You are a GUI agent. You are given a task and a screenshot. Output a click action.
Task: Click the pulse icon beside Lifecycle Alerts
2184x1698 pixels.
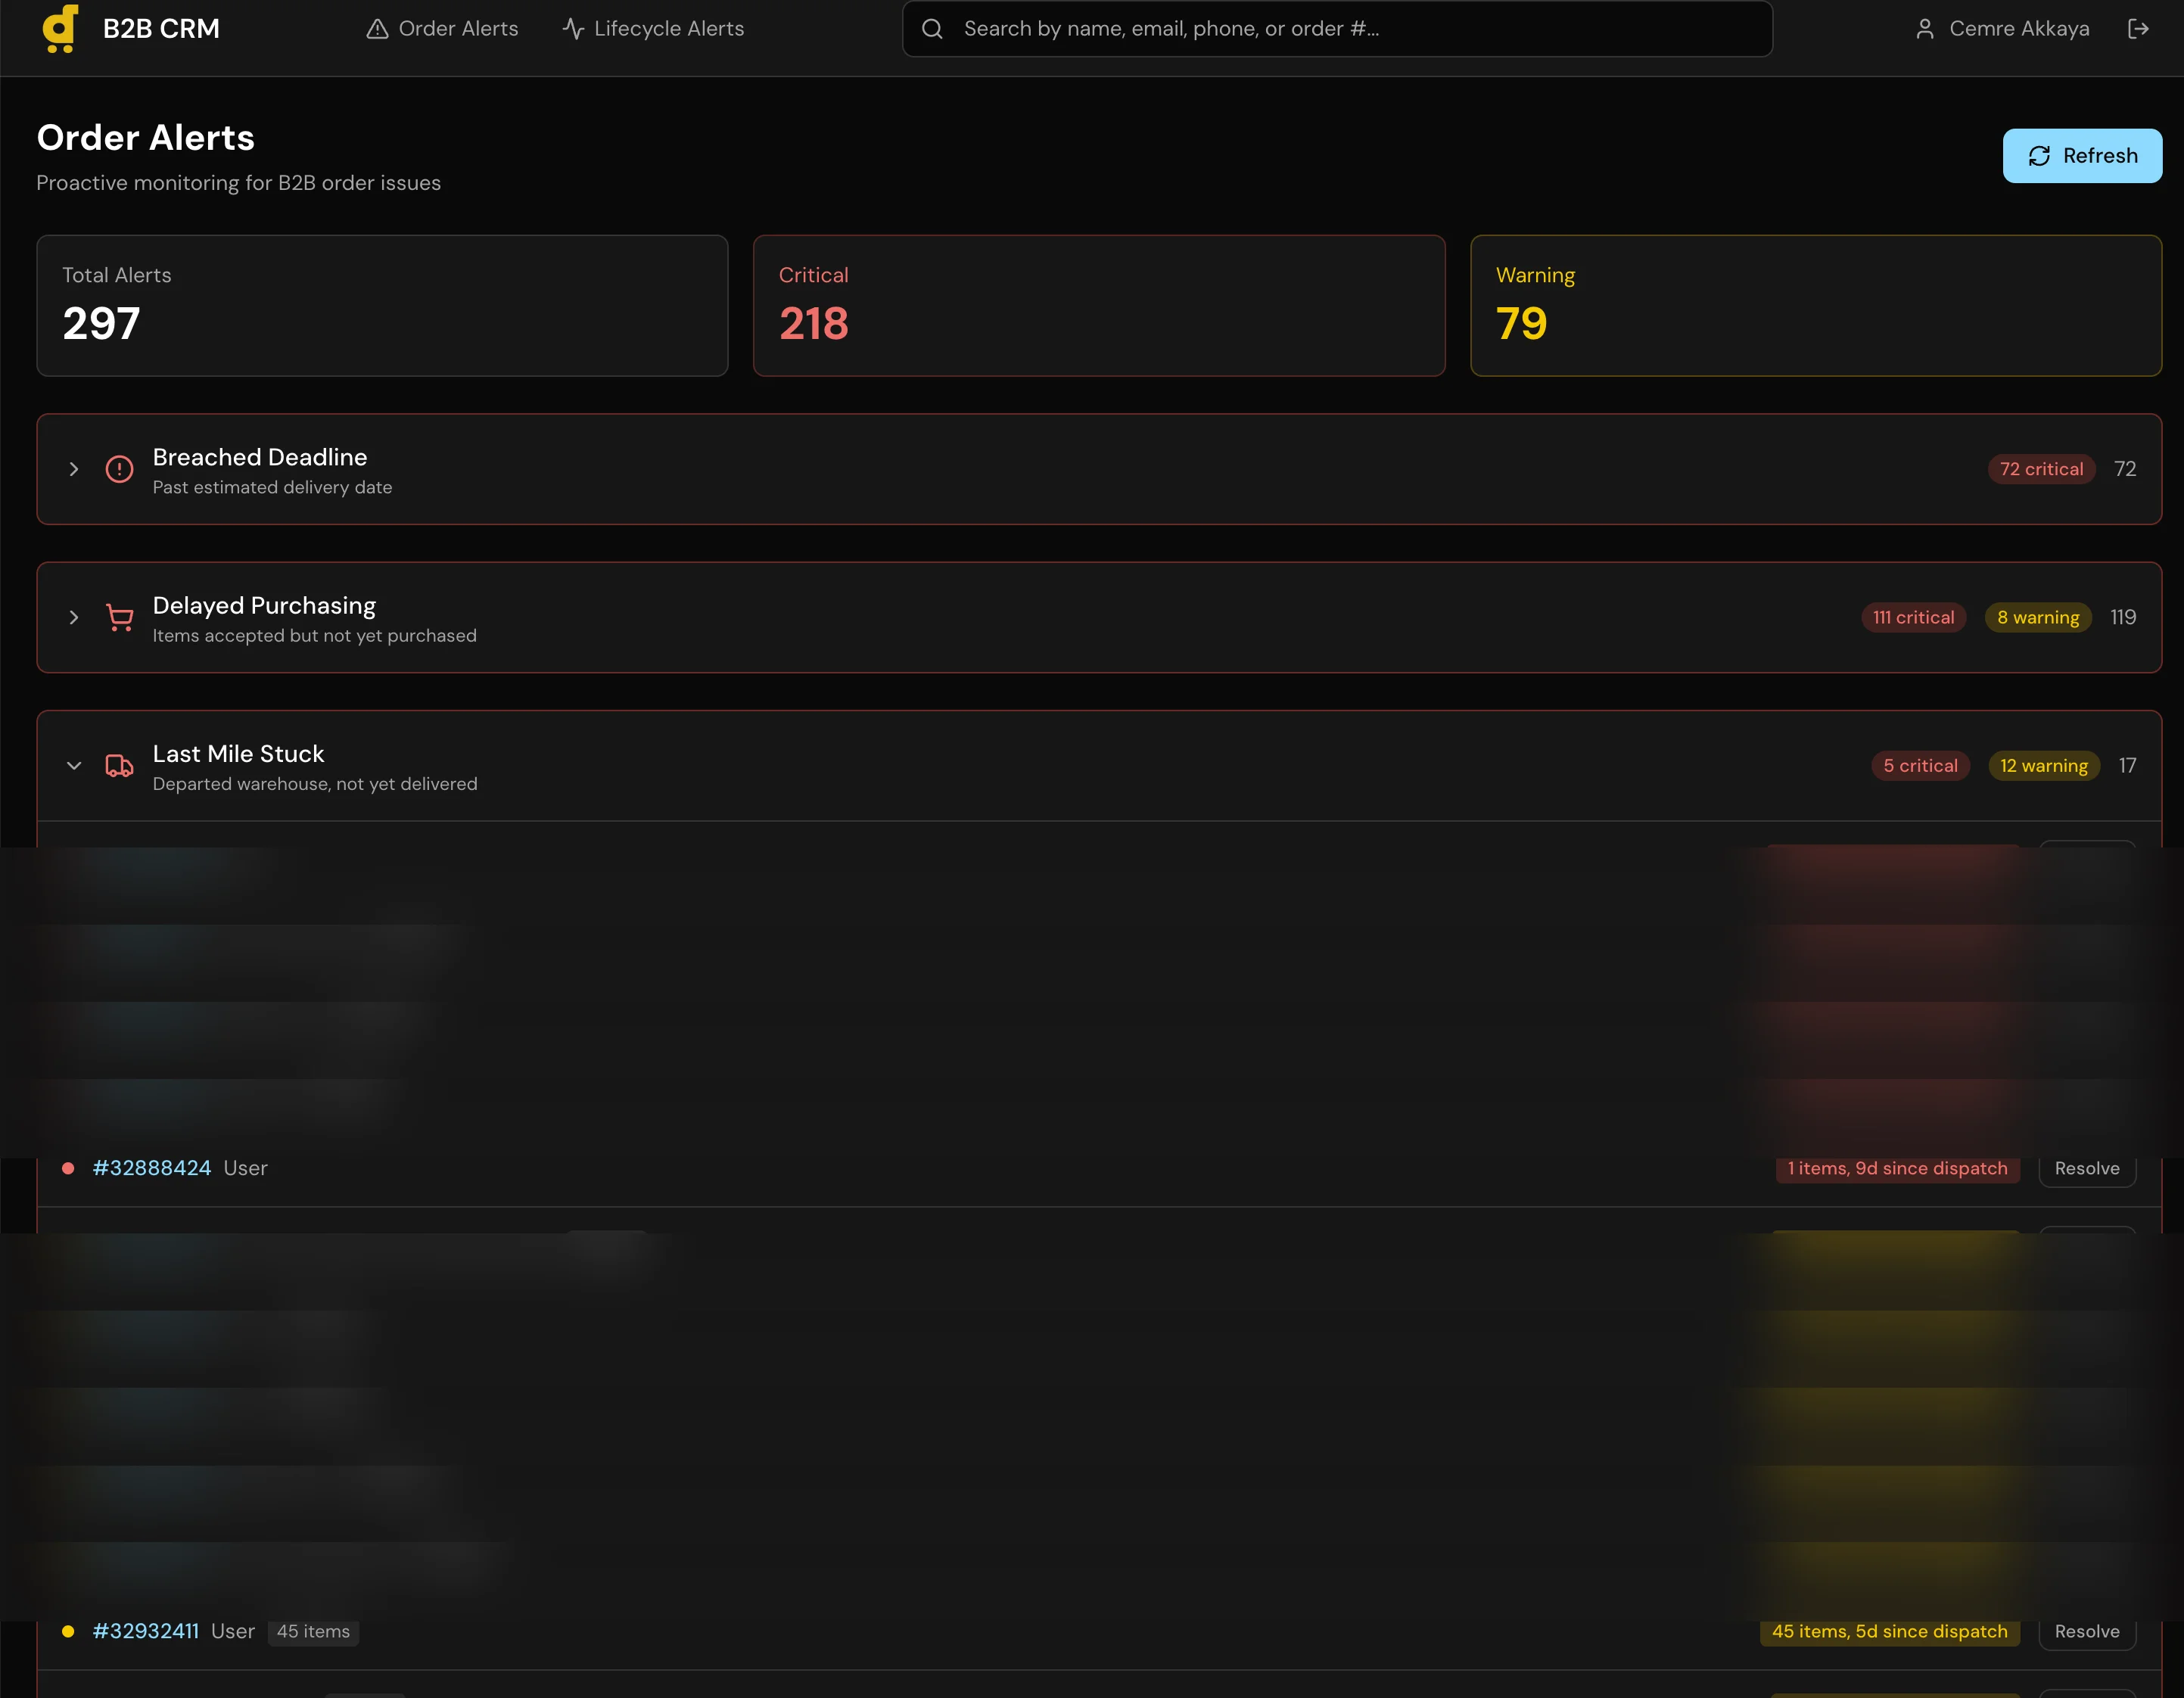click(572, 28)
